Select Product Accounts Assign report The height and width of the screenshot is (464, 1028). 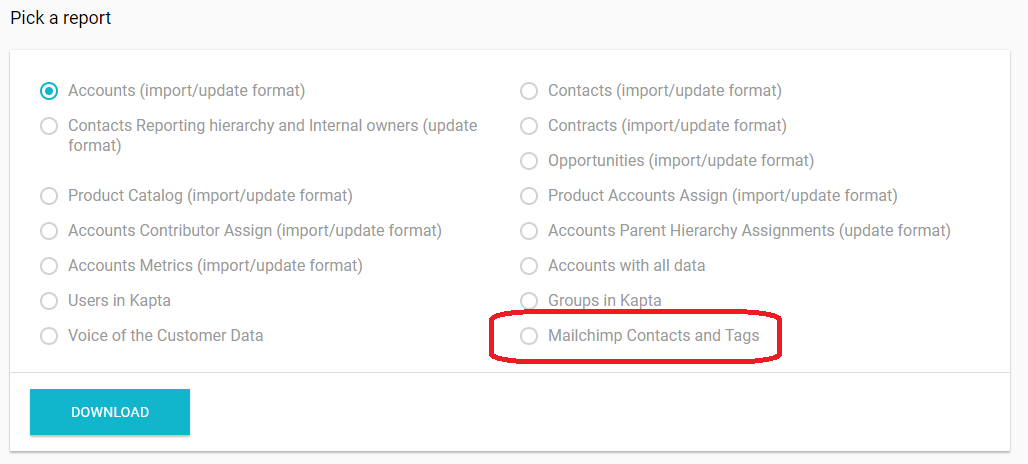[x=529, y=196]
